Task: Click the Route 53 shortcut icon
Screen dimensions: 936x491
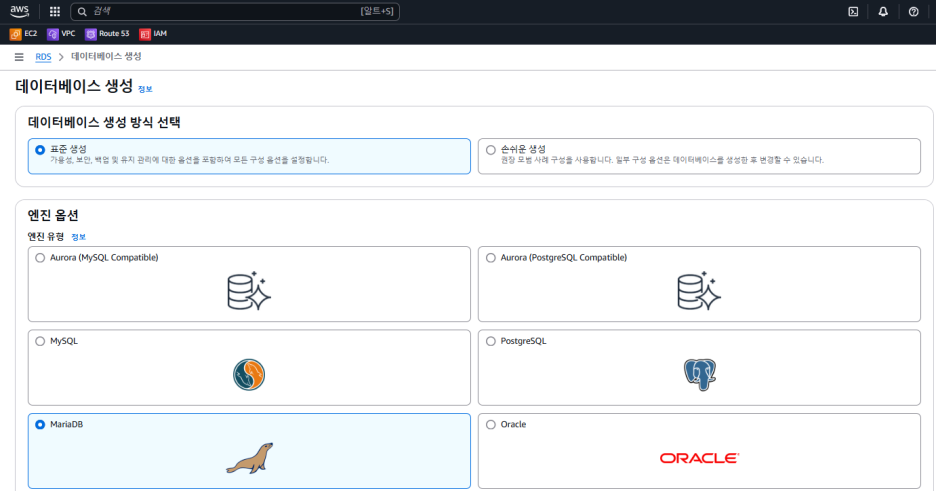Action: 91,34
